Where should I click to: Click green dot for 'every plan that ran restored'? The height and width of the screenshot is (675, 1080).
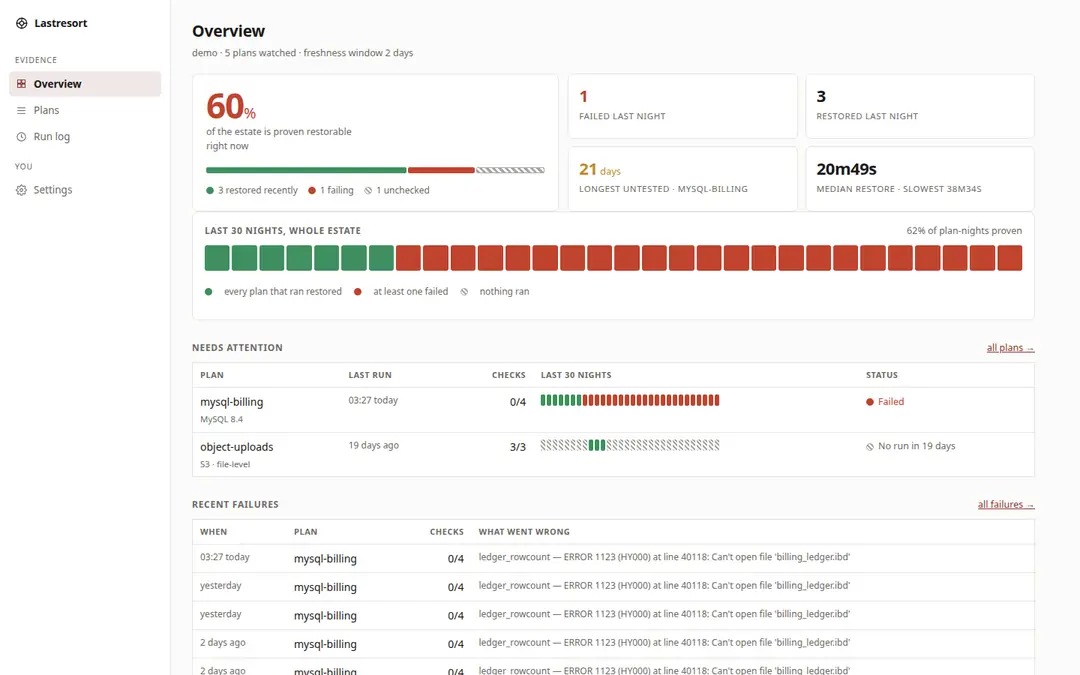coord(209,292)
